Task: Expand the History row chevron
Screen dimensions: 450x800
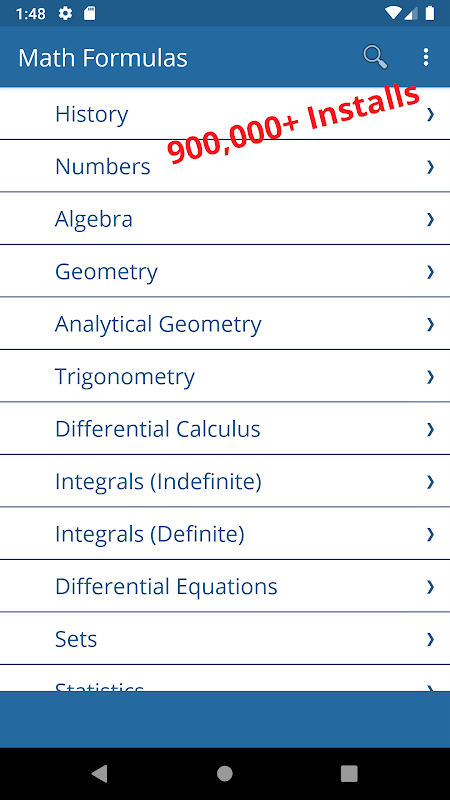Action: (x=430, y=114)
